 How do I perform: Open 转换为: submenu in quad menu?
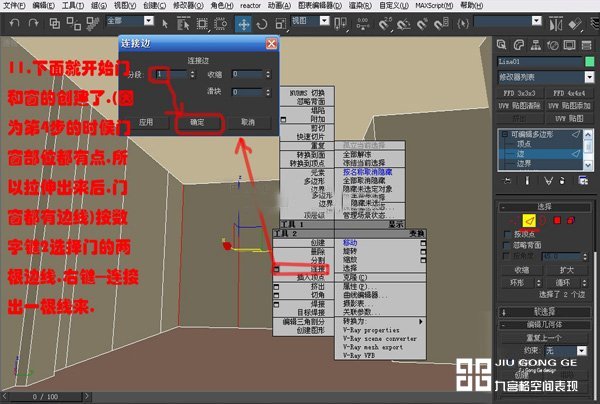tap(381, 321)
